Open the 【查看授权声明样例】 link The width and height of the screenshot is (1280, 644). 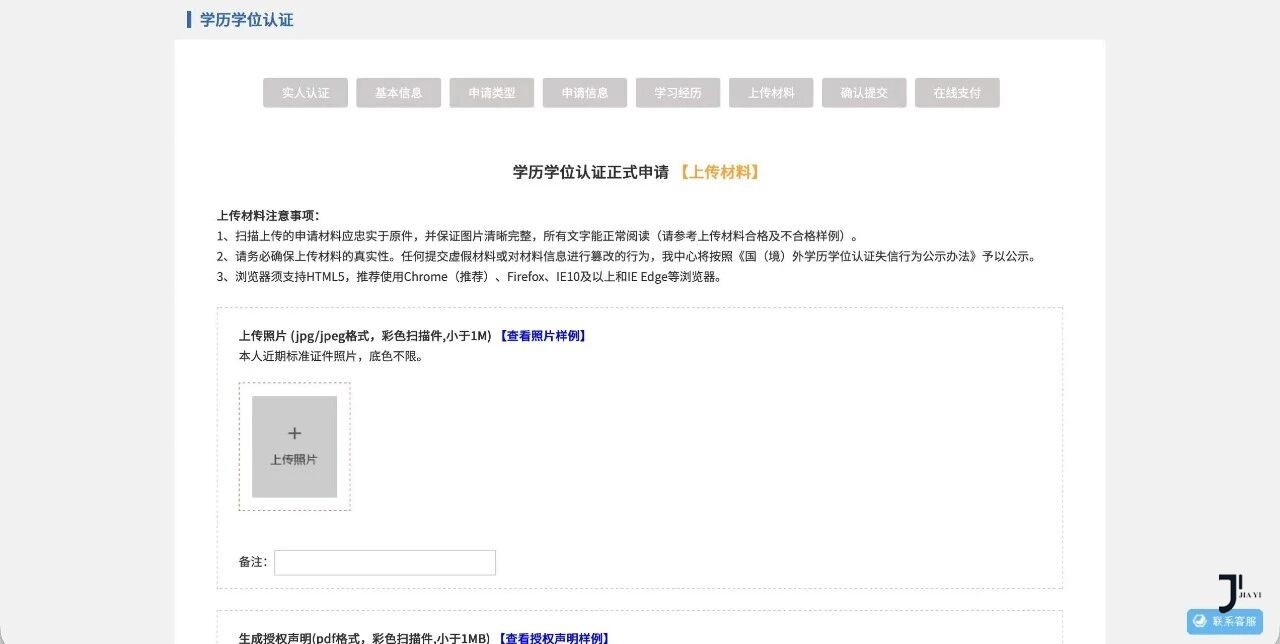tap(554, 636)
